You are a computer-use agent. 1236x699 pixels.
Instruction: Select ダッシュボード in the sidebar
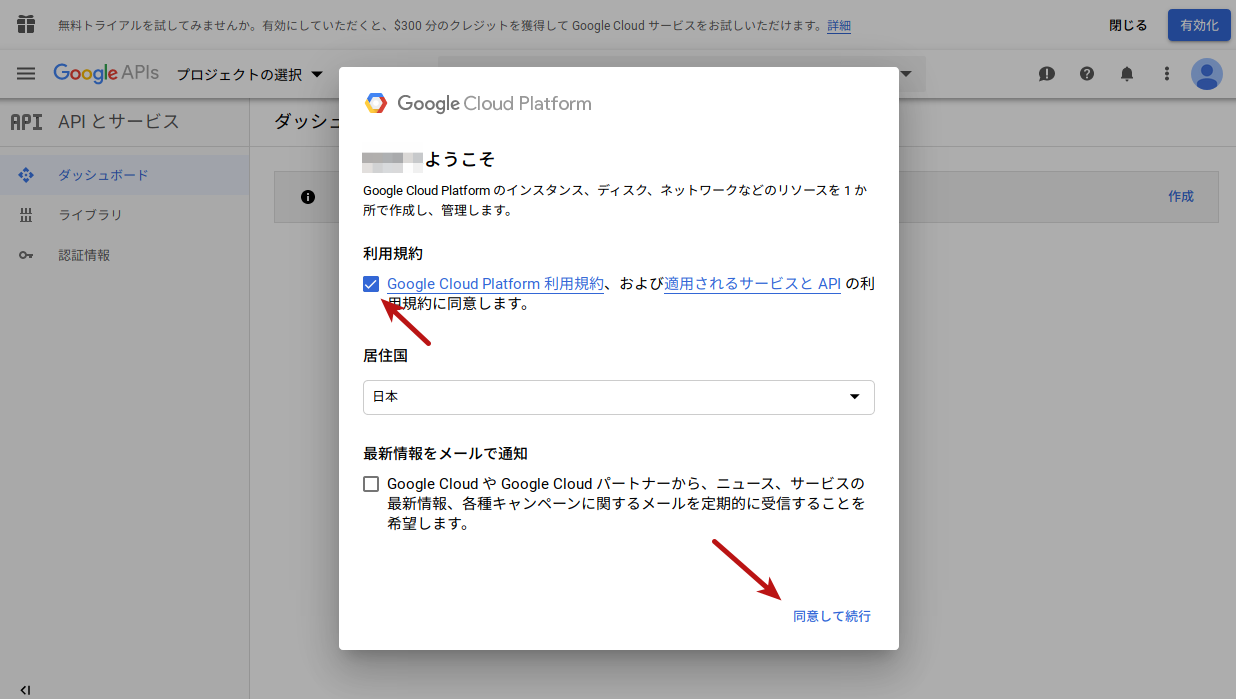(x=103, y=175)
